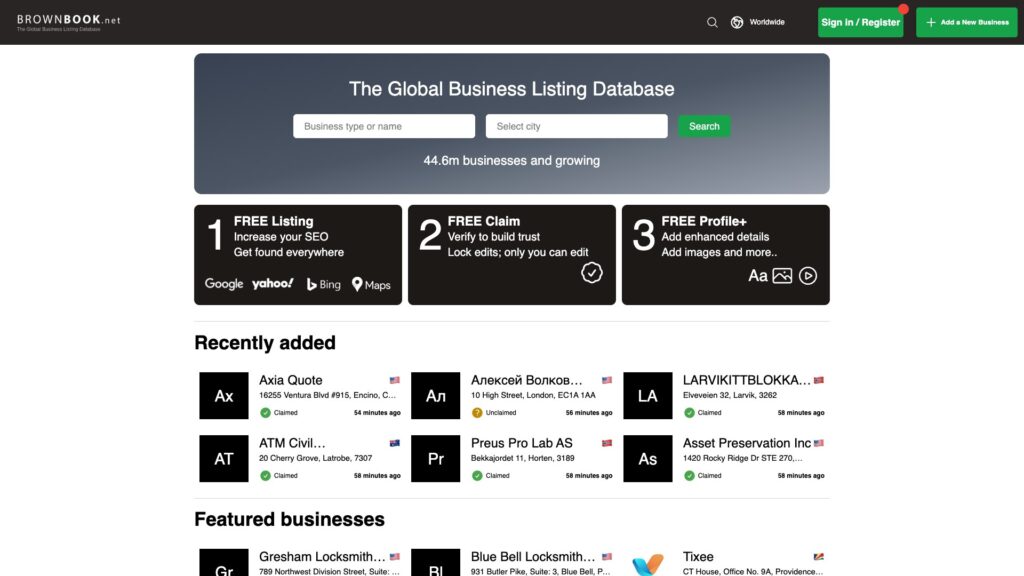This screenshot has width=1024, height=576.
Task: Click the flag icon next to Asset Preservation Inc
Action: [x=818, y=443]
